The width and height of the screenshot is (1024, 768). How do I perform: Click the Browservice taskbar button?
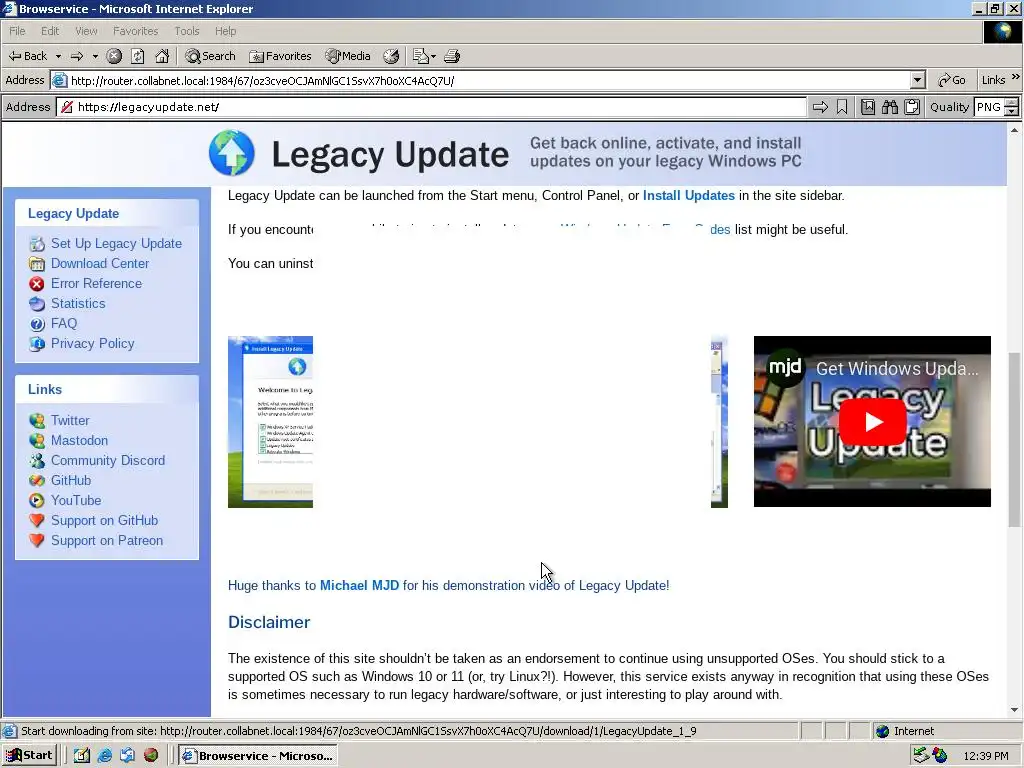click(258, 756)
